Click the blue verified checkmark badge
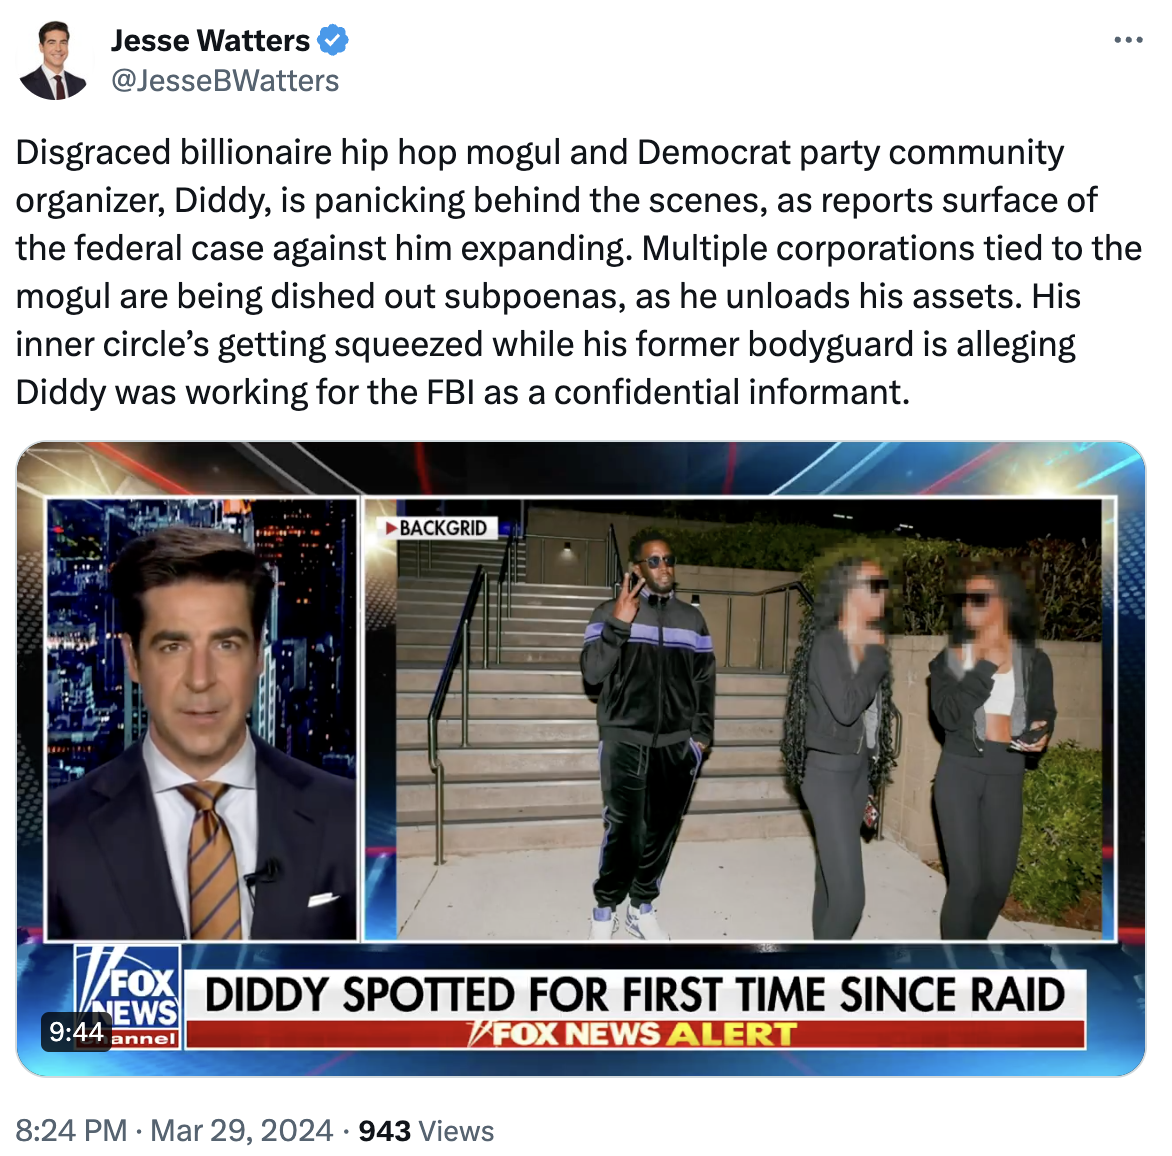 click(x=333, y=40)
